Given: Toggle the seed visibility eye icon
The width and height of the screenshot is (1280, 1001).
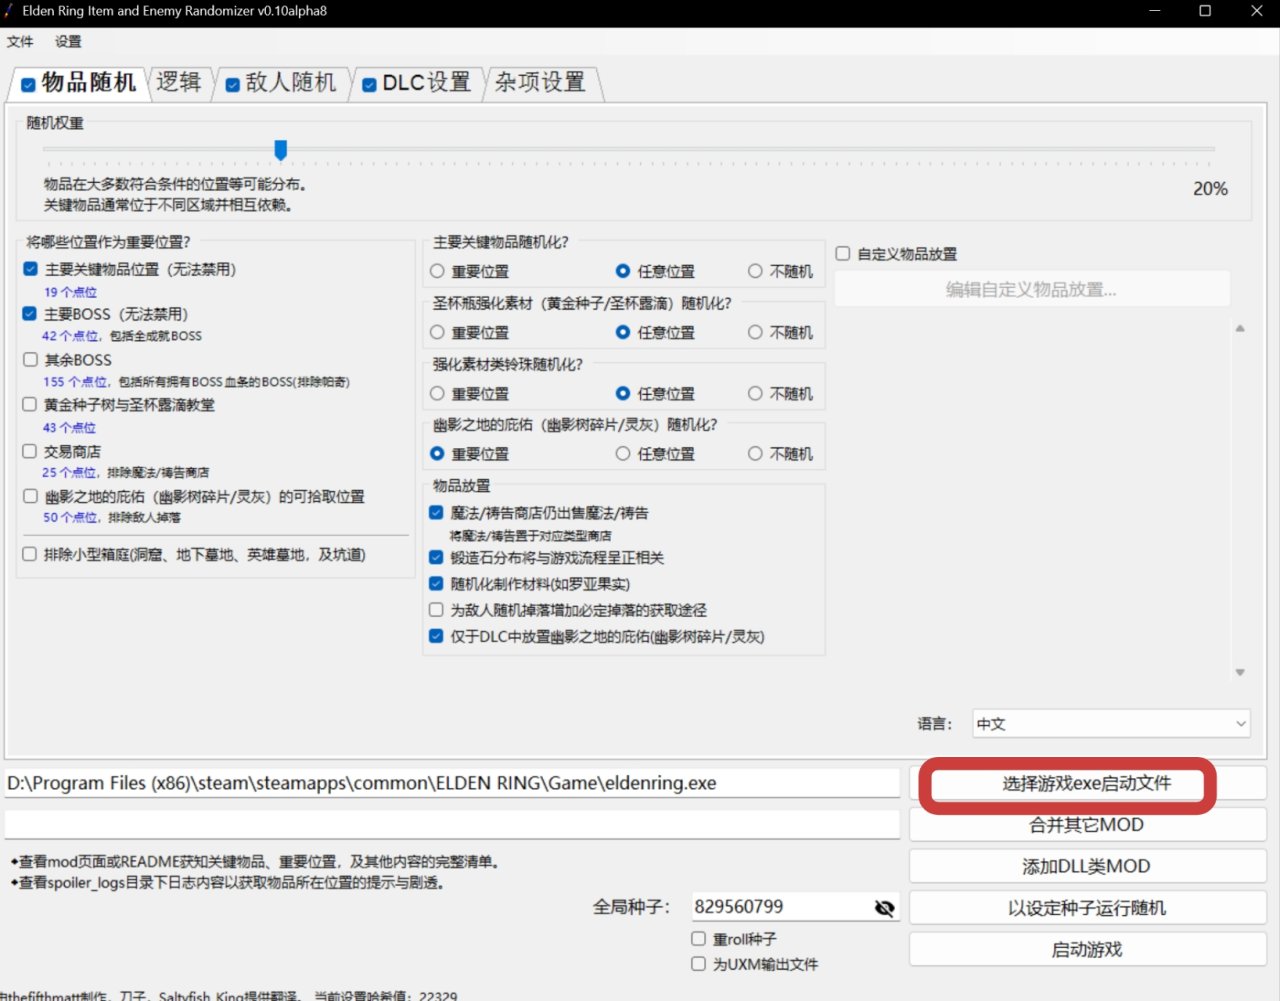Looking at the screenshot, I should (884, 908).
